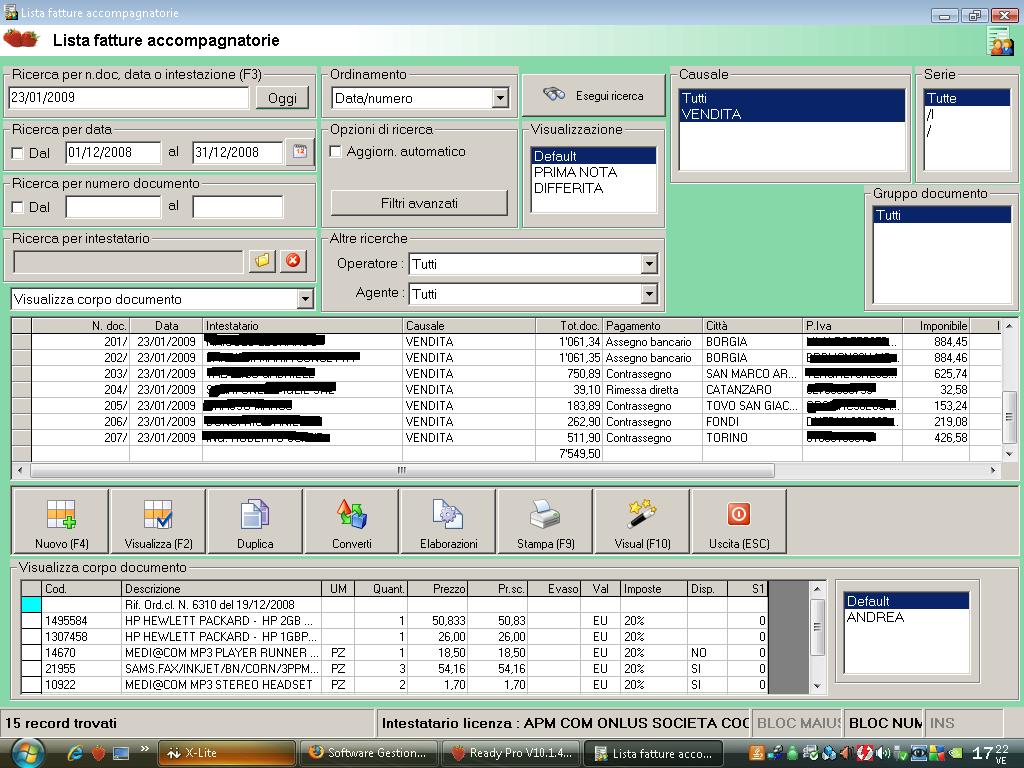
Task: Tick the row checkbox for item 1495584
Action: tap(31, 620)
